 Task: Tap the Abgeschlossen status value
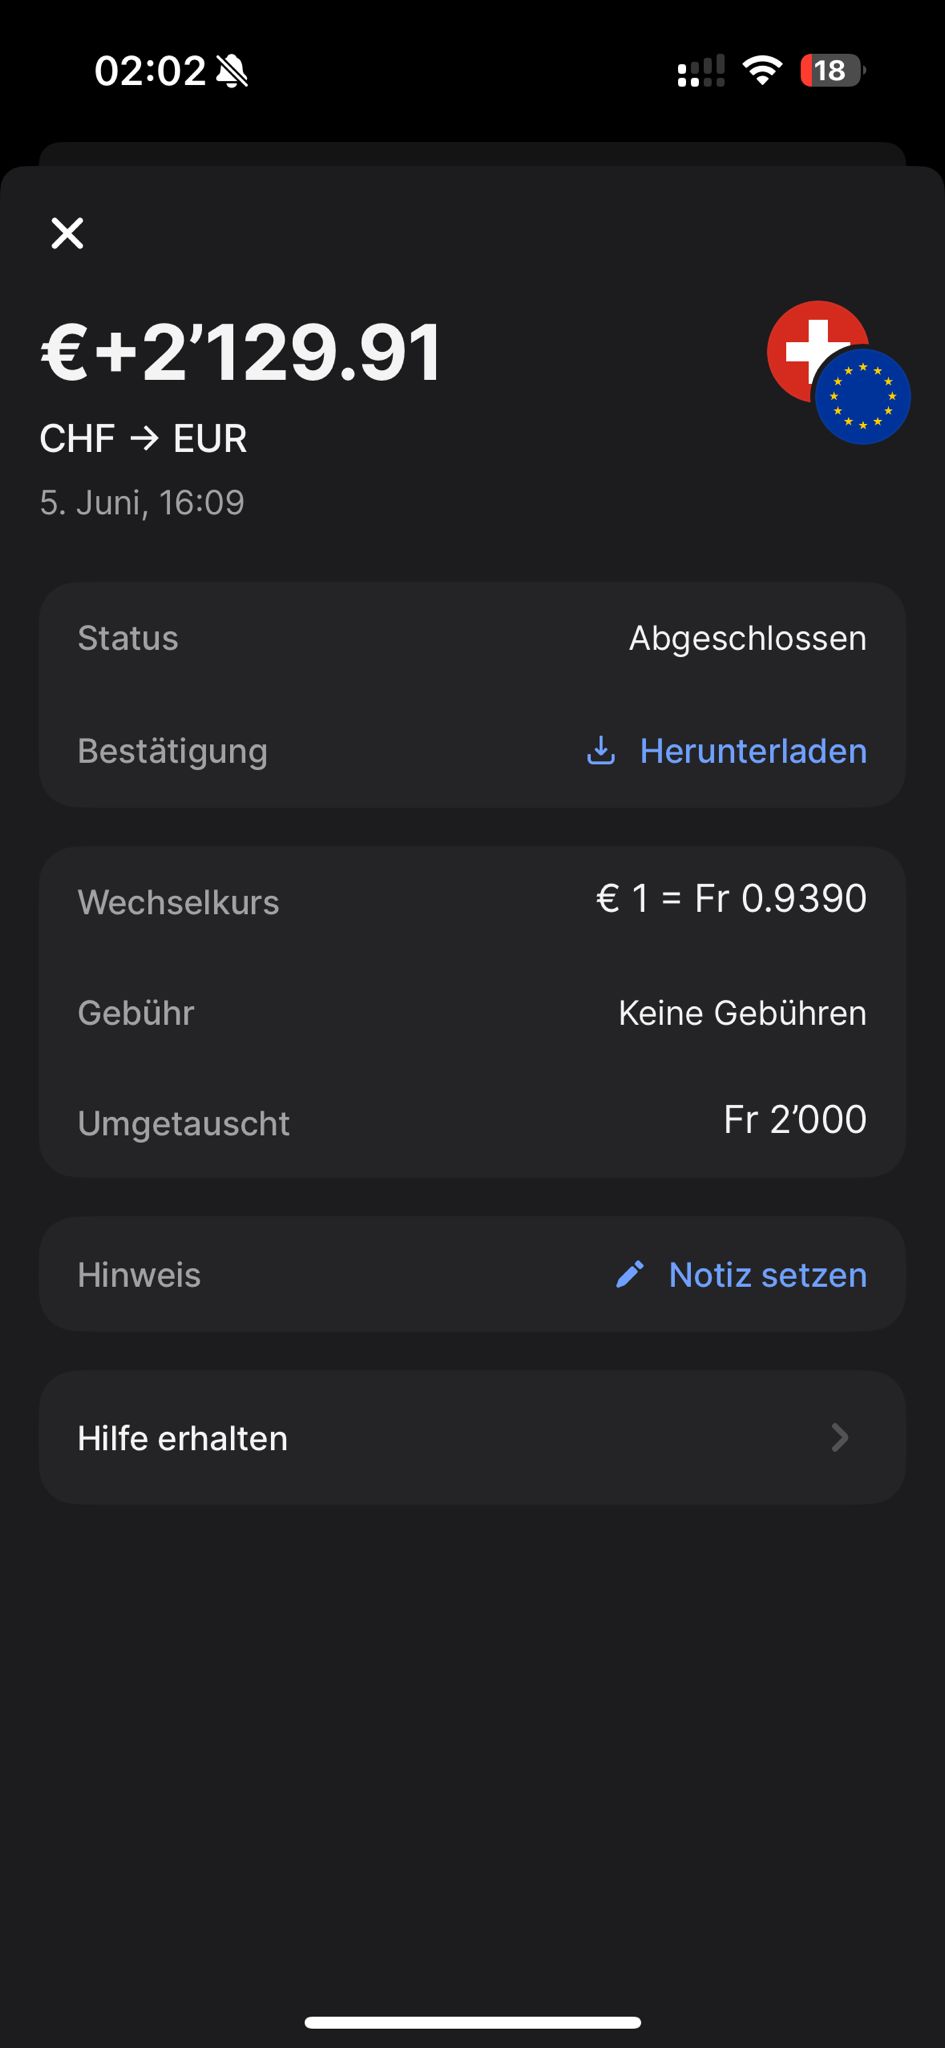pos(747,638)
